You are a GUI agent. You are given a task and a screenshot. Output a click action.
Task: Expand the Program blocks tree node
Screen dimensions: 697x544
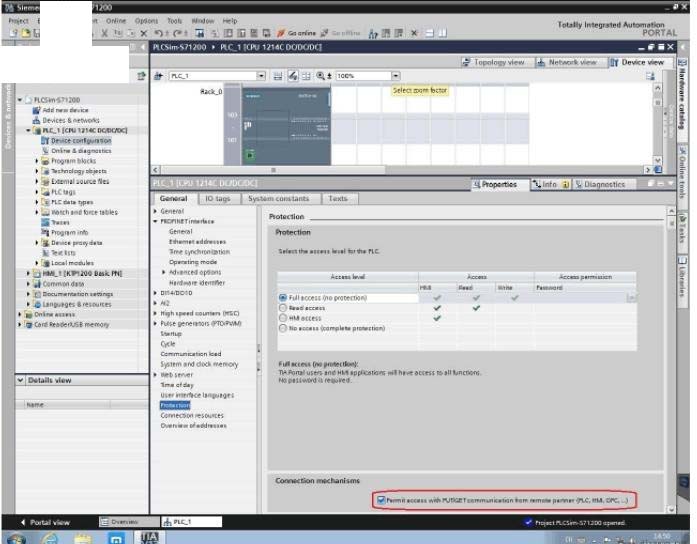(37, 161)
